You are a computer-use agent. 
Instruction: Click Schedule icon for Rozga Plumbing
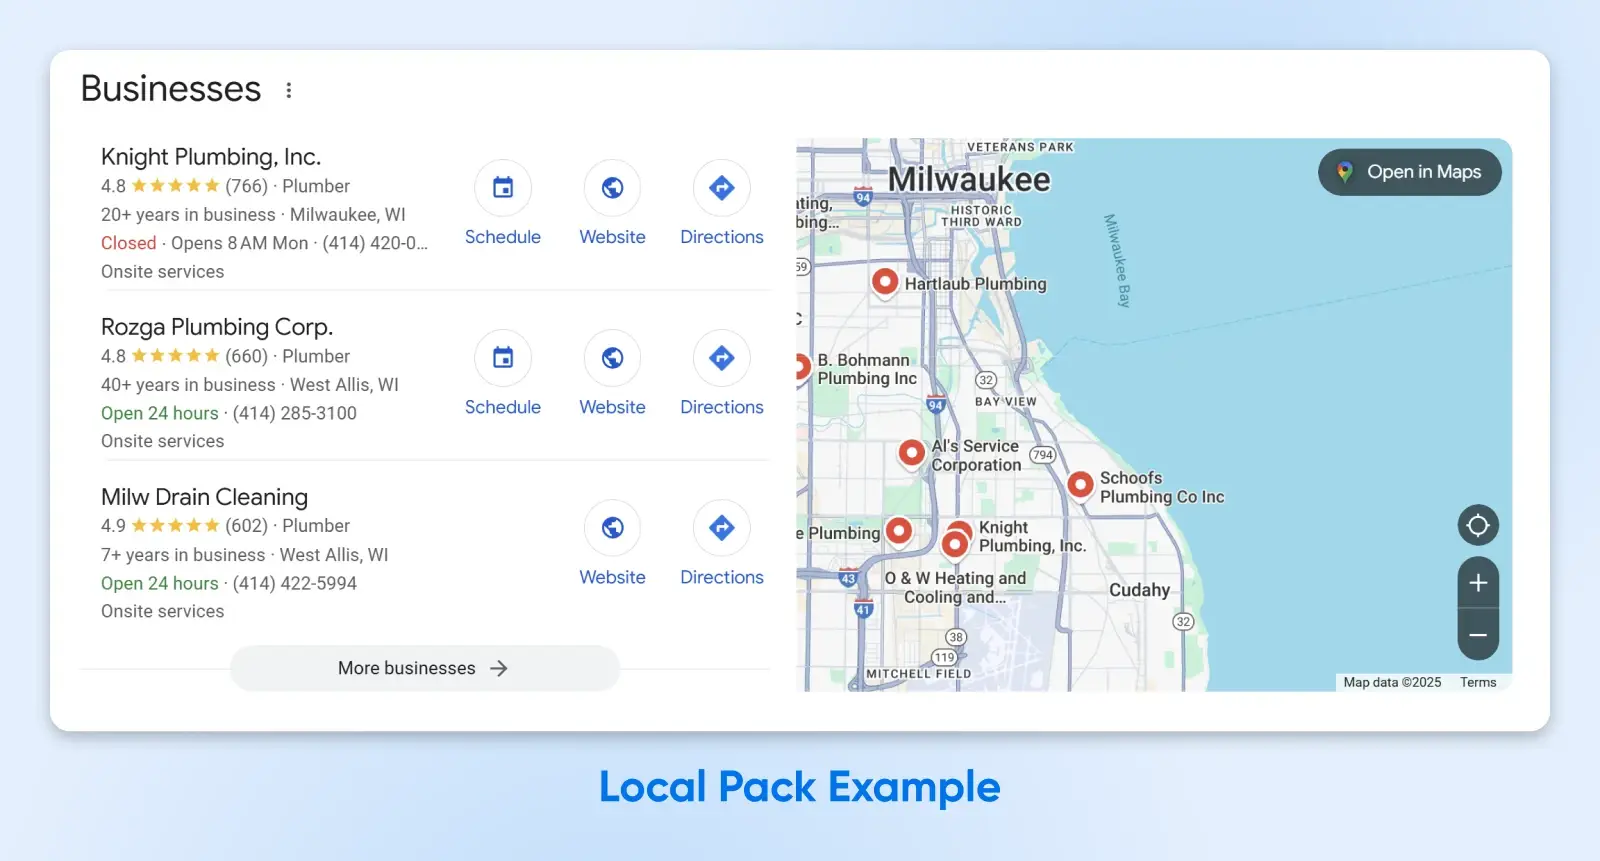[x=503, y=358]
